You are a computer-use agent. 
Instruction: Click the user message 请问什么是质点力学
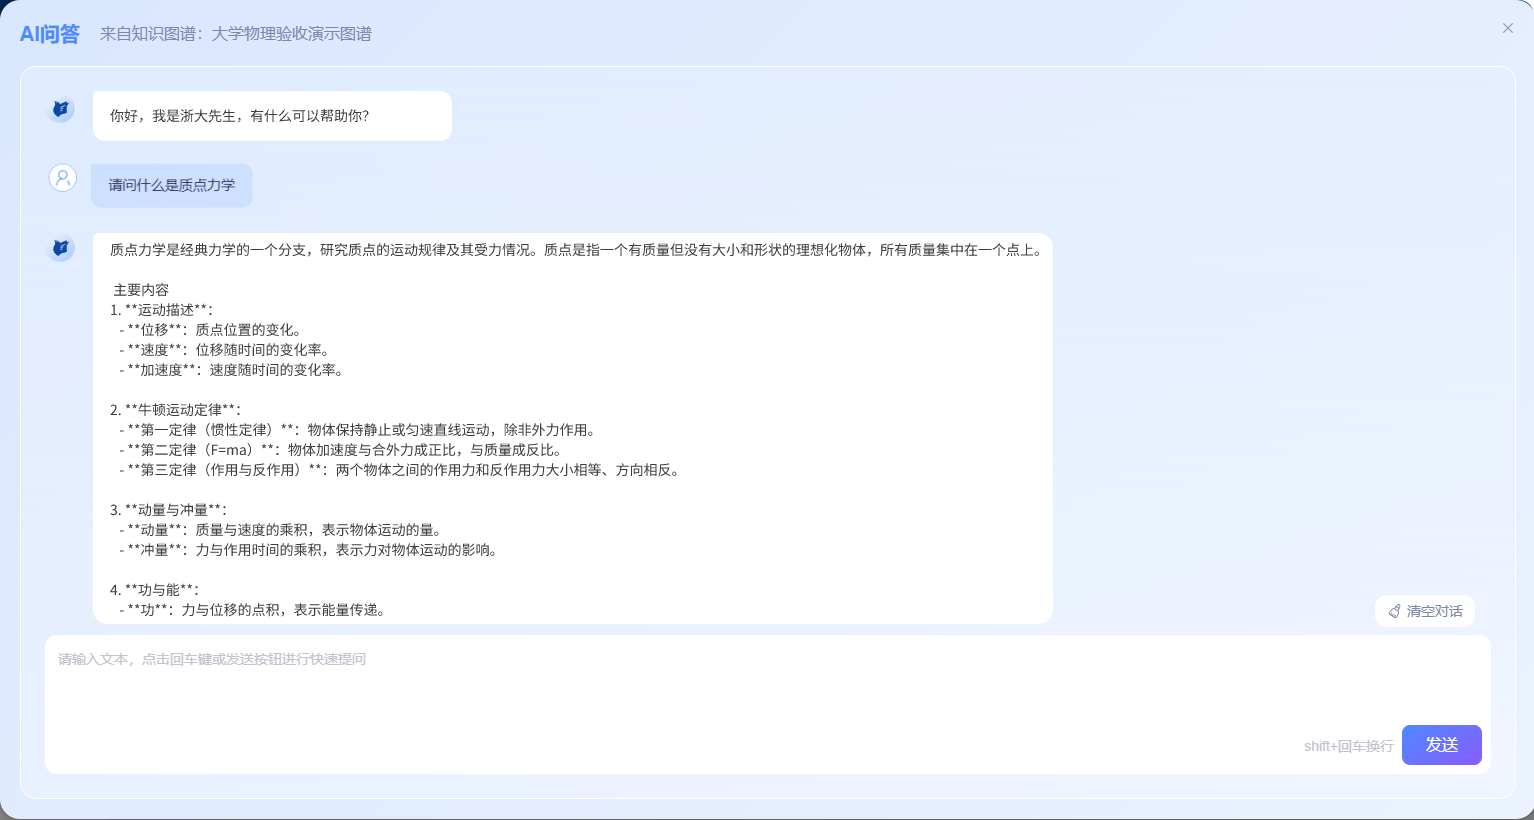point(172,185)
